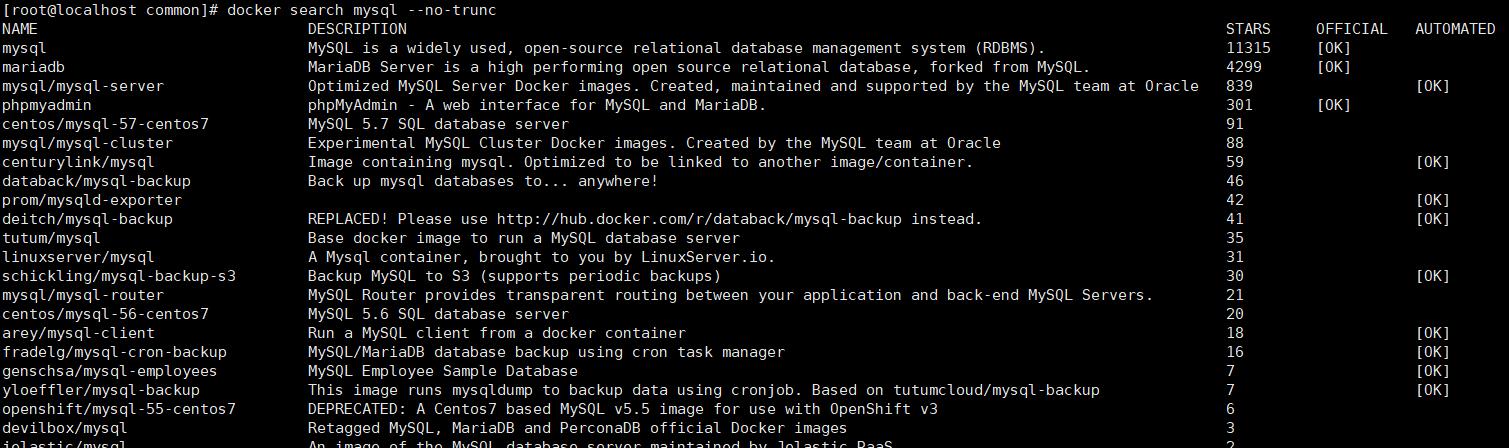The image size is (1509, 448).
Task: Select the image name 'yloeffler/mysql-backup'
Action: point(101,390)
